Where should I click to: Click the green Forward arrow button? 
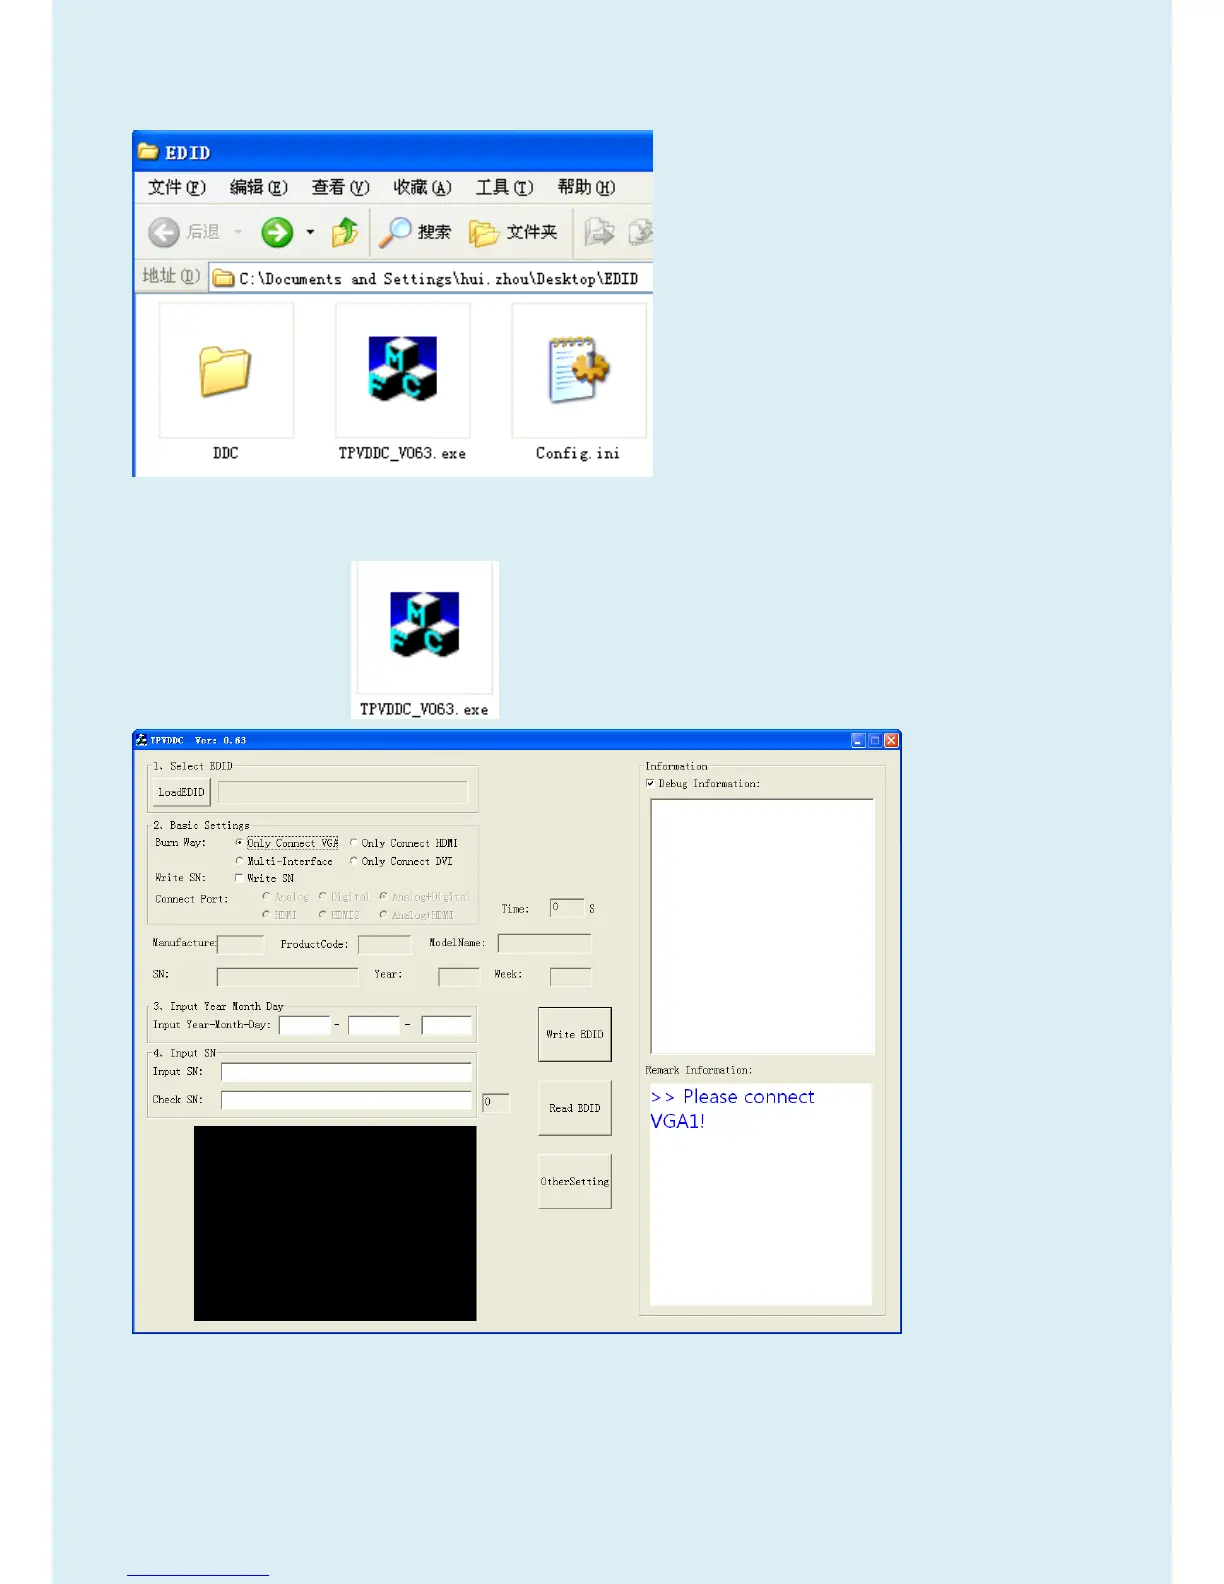point(277,232)
